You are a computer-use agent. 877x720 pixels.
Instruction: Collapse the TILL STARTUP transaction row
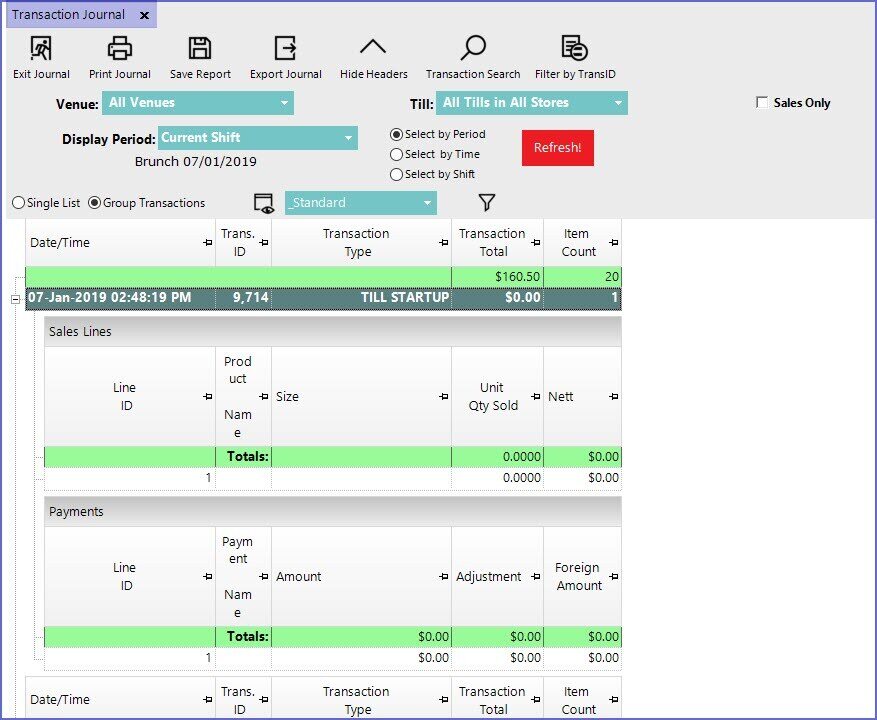[15, 298]
